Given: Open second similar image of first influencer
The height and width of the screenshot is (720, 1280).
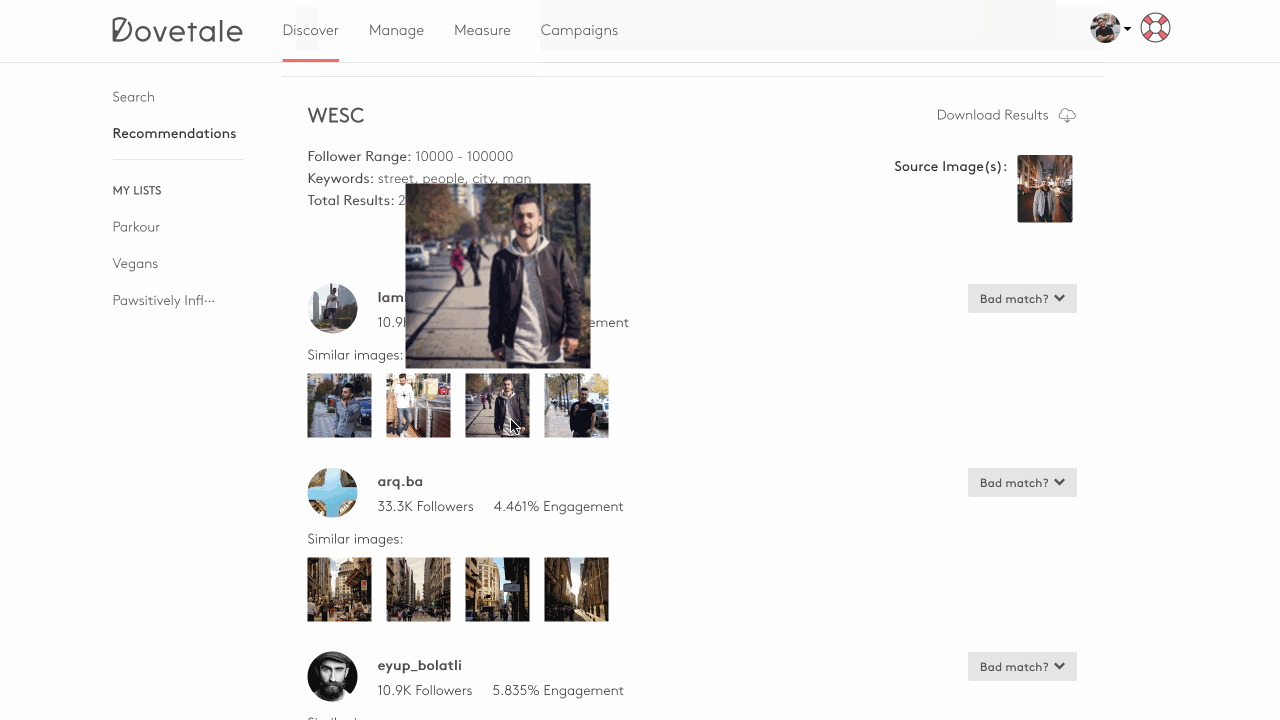Looking at the screenshot, I should coord(418,405).
